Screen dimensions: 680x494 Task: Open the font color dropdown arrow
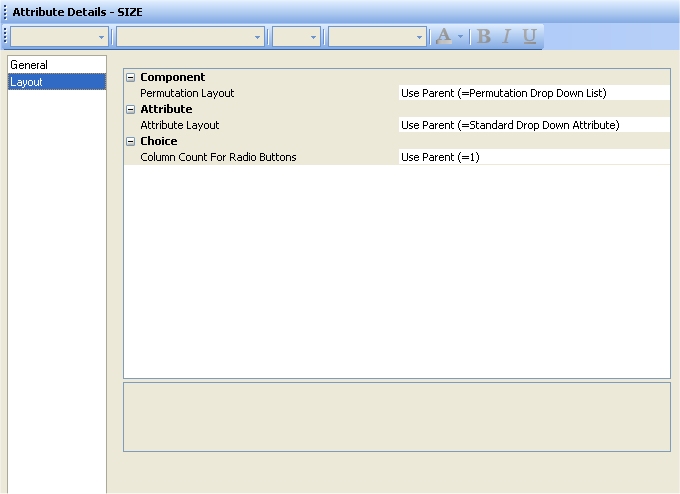pyautogui.click(x=460, y=37)
